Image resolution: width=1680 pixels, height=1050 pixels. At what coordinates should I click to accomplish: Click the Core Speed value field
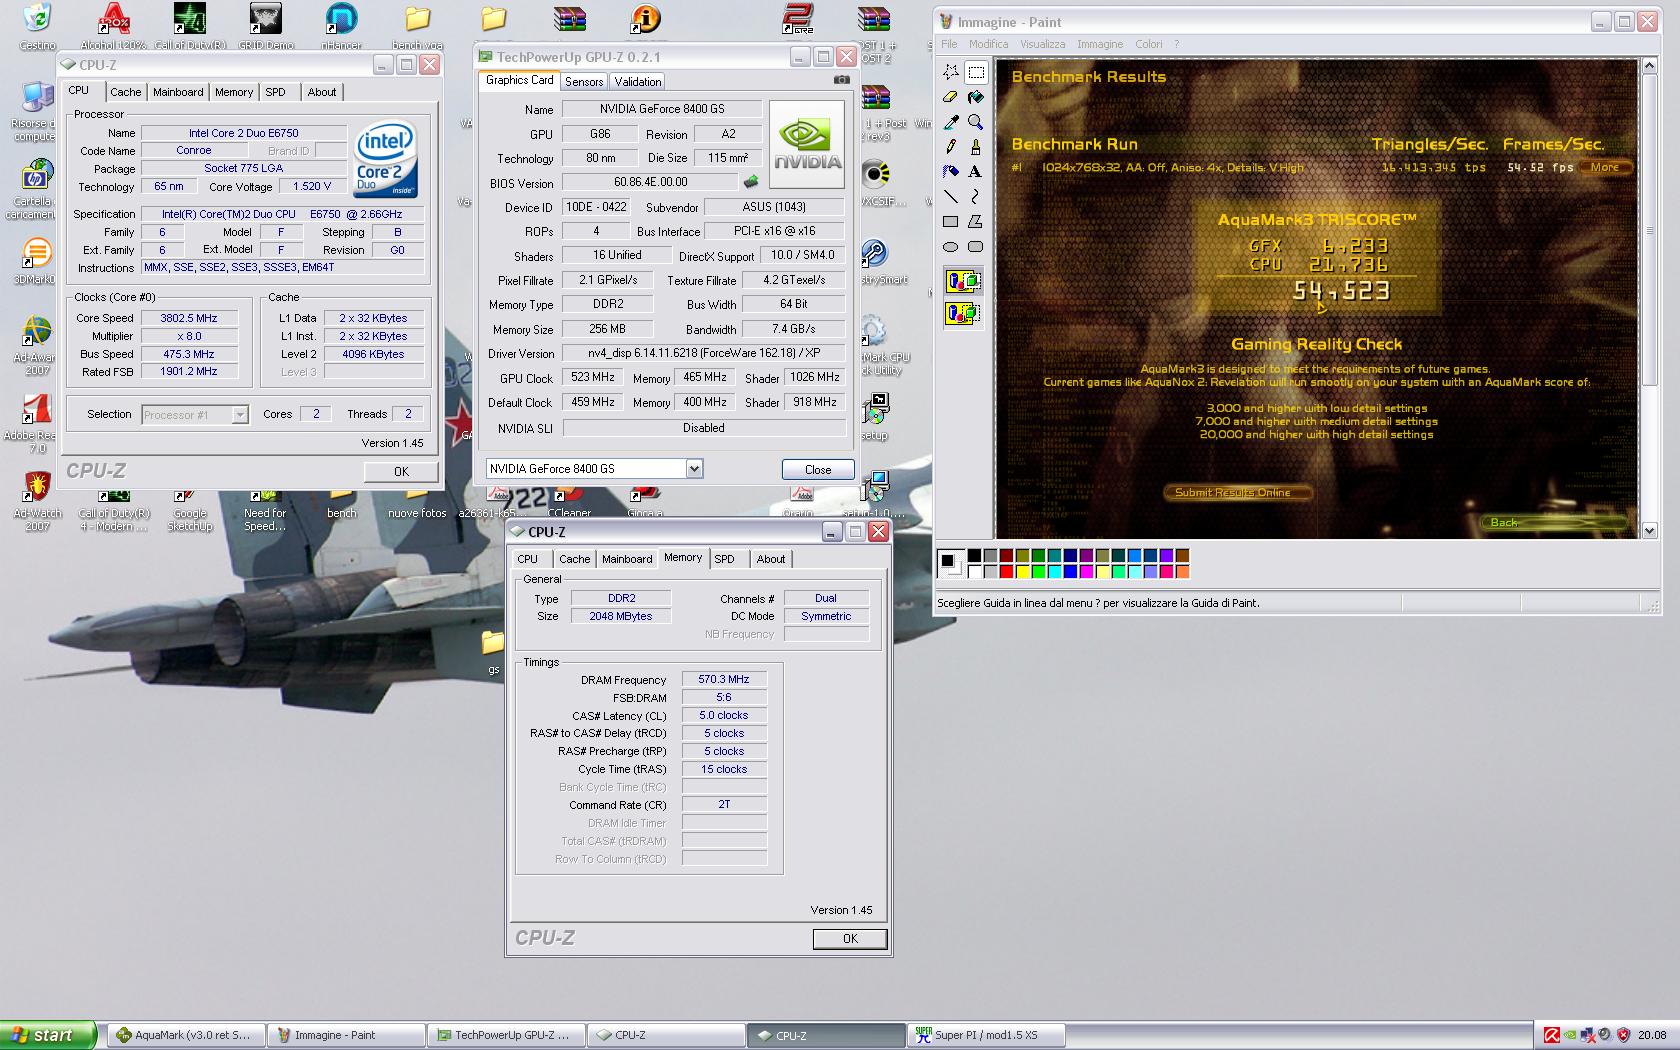point(189,318)
